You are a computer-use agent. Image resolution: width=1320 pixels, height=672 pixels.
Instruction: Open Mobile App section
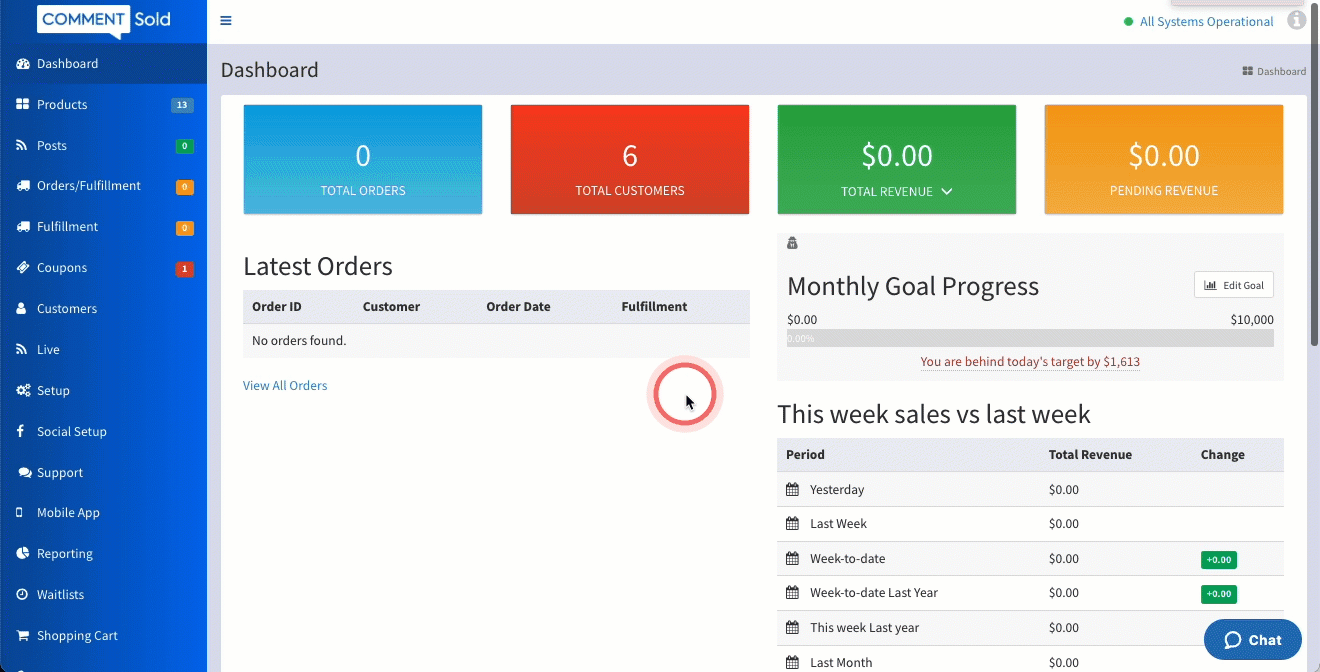tap(68, 513)
